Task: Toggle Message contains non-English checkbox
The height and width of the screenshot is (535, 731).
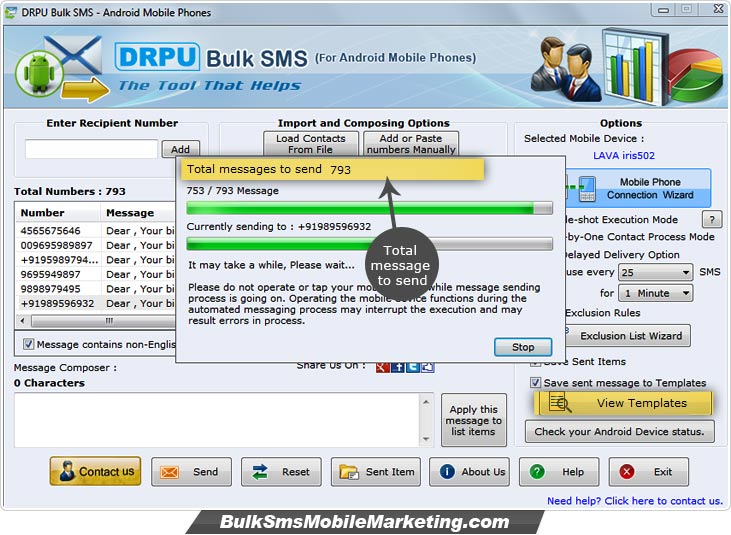Action: tap(28, 344)
